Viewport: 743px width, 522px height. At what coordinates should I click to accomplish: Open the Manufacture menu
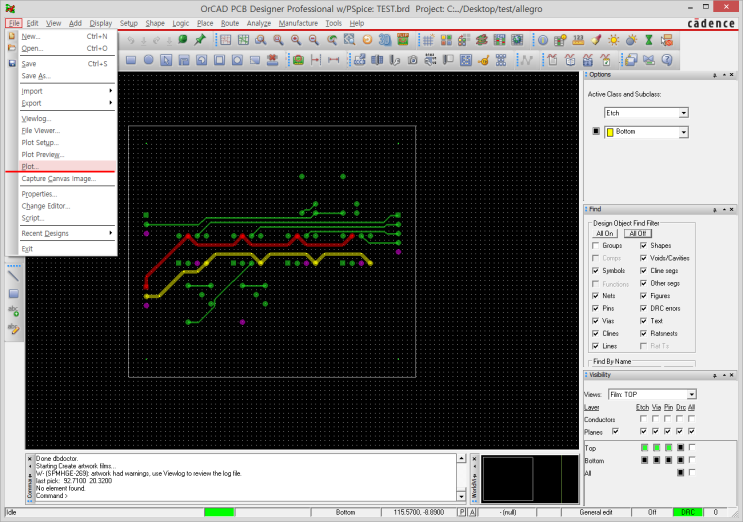298,22
